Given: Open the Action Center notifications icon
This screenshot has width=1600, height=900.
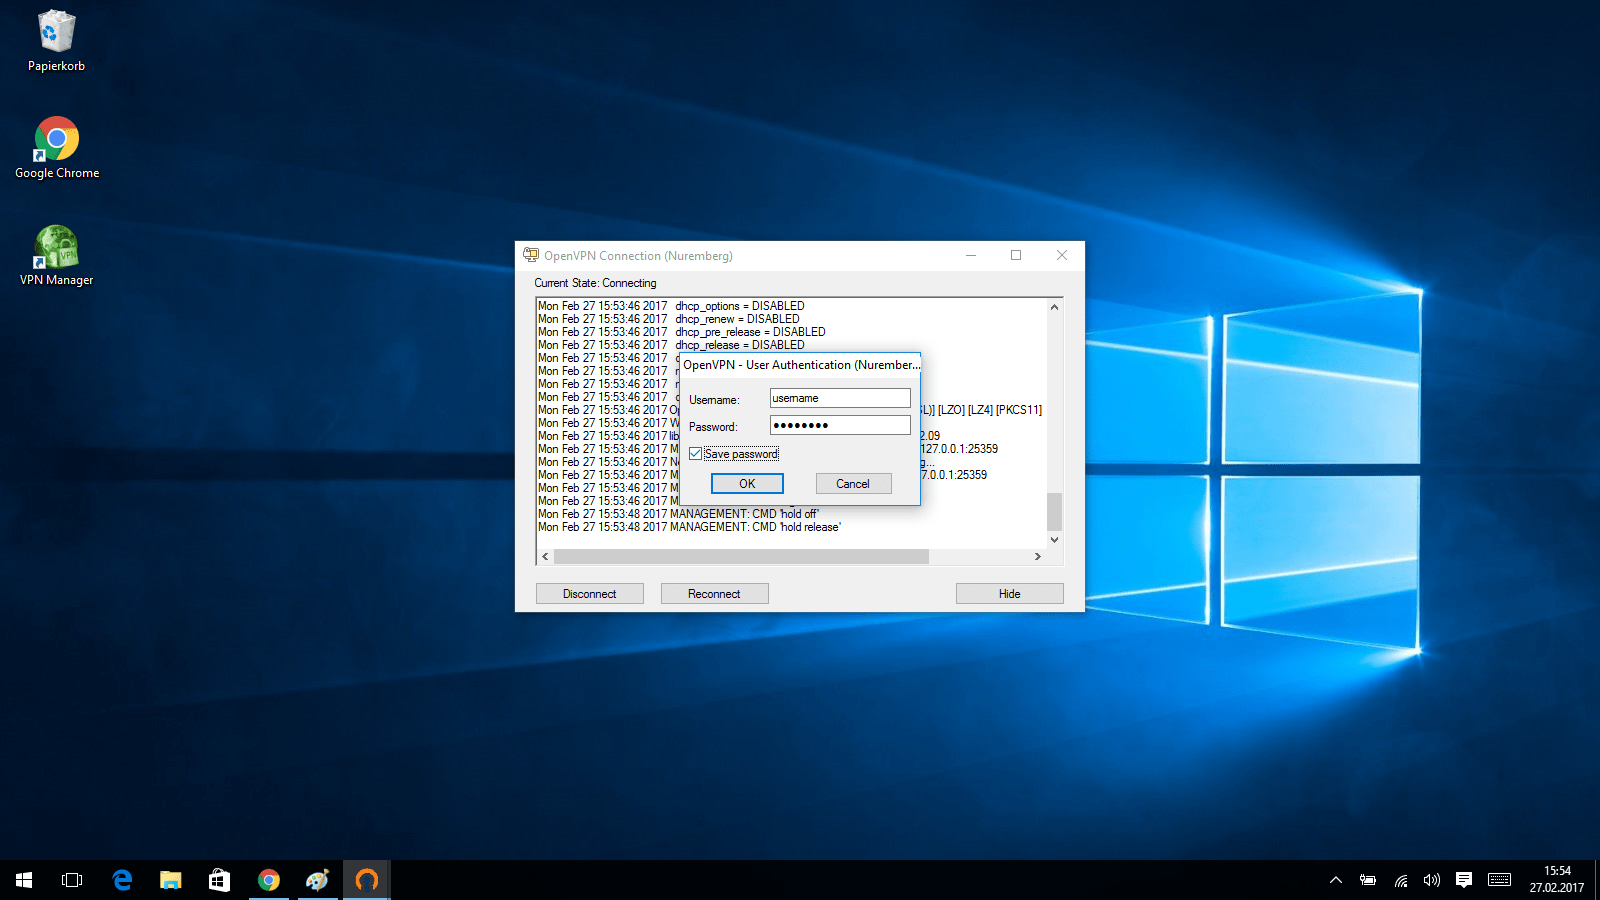Looking at the screenshot, I should point(1464,880).
